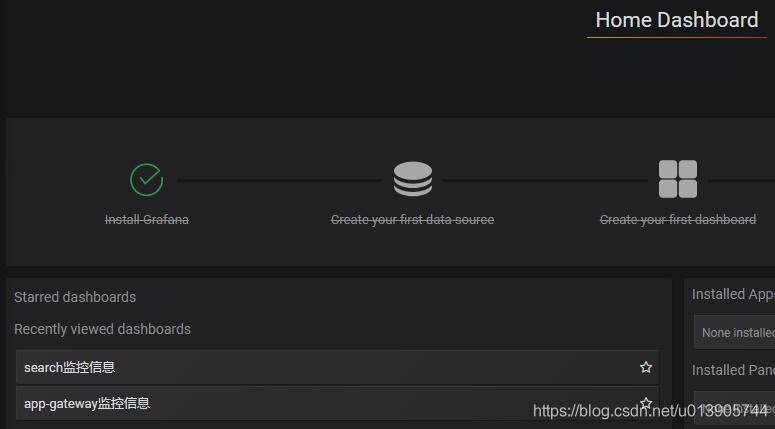Screen dimensions: 775x429
Task: Click the None installed apps entry
Action: tap(737, 332)
